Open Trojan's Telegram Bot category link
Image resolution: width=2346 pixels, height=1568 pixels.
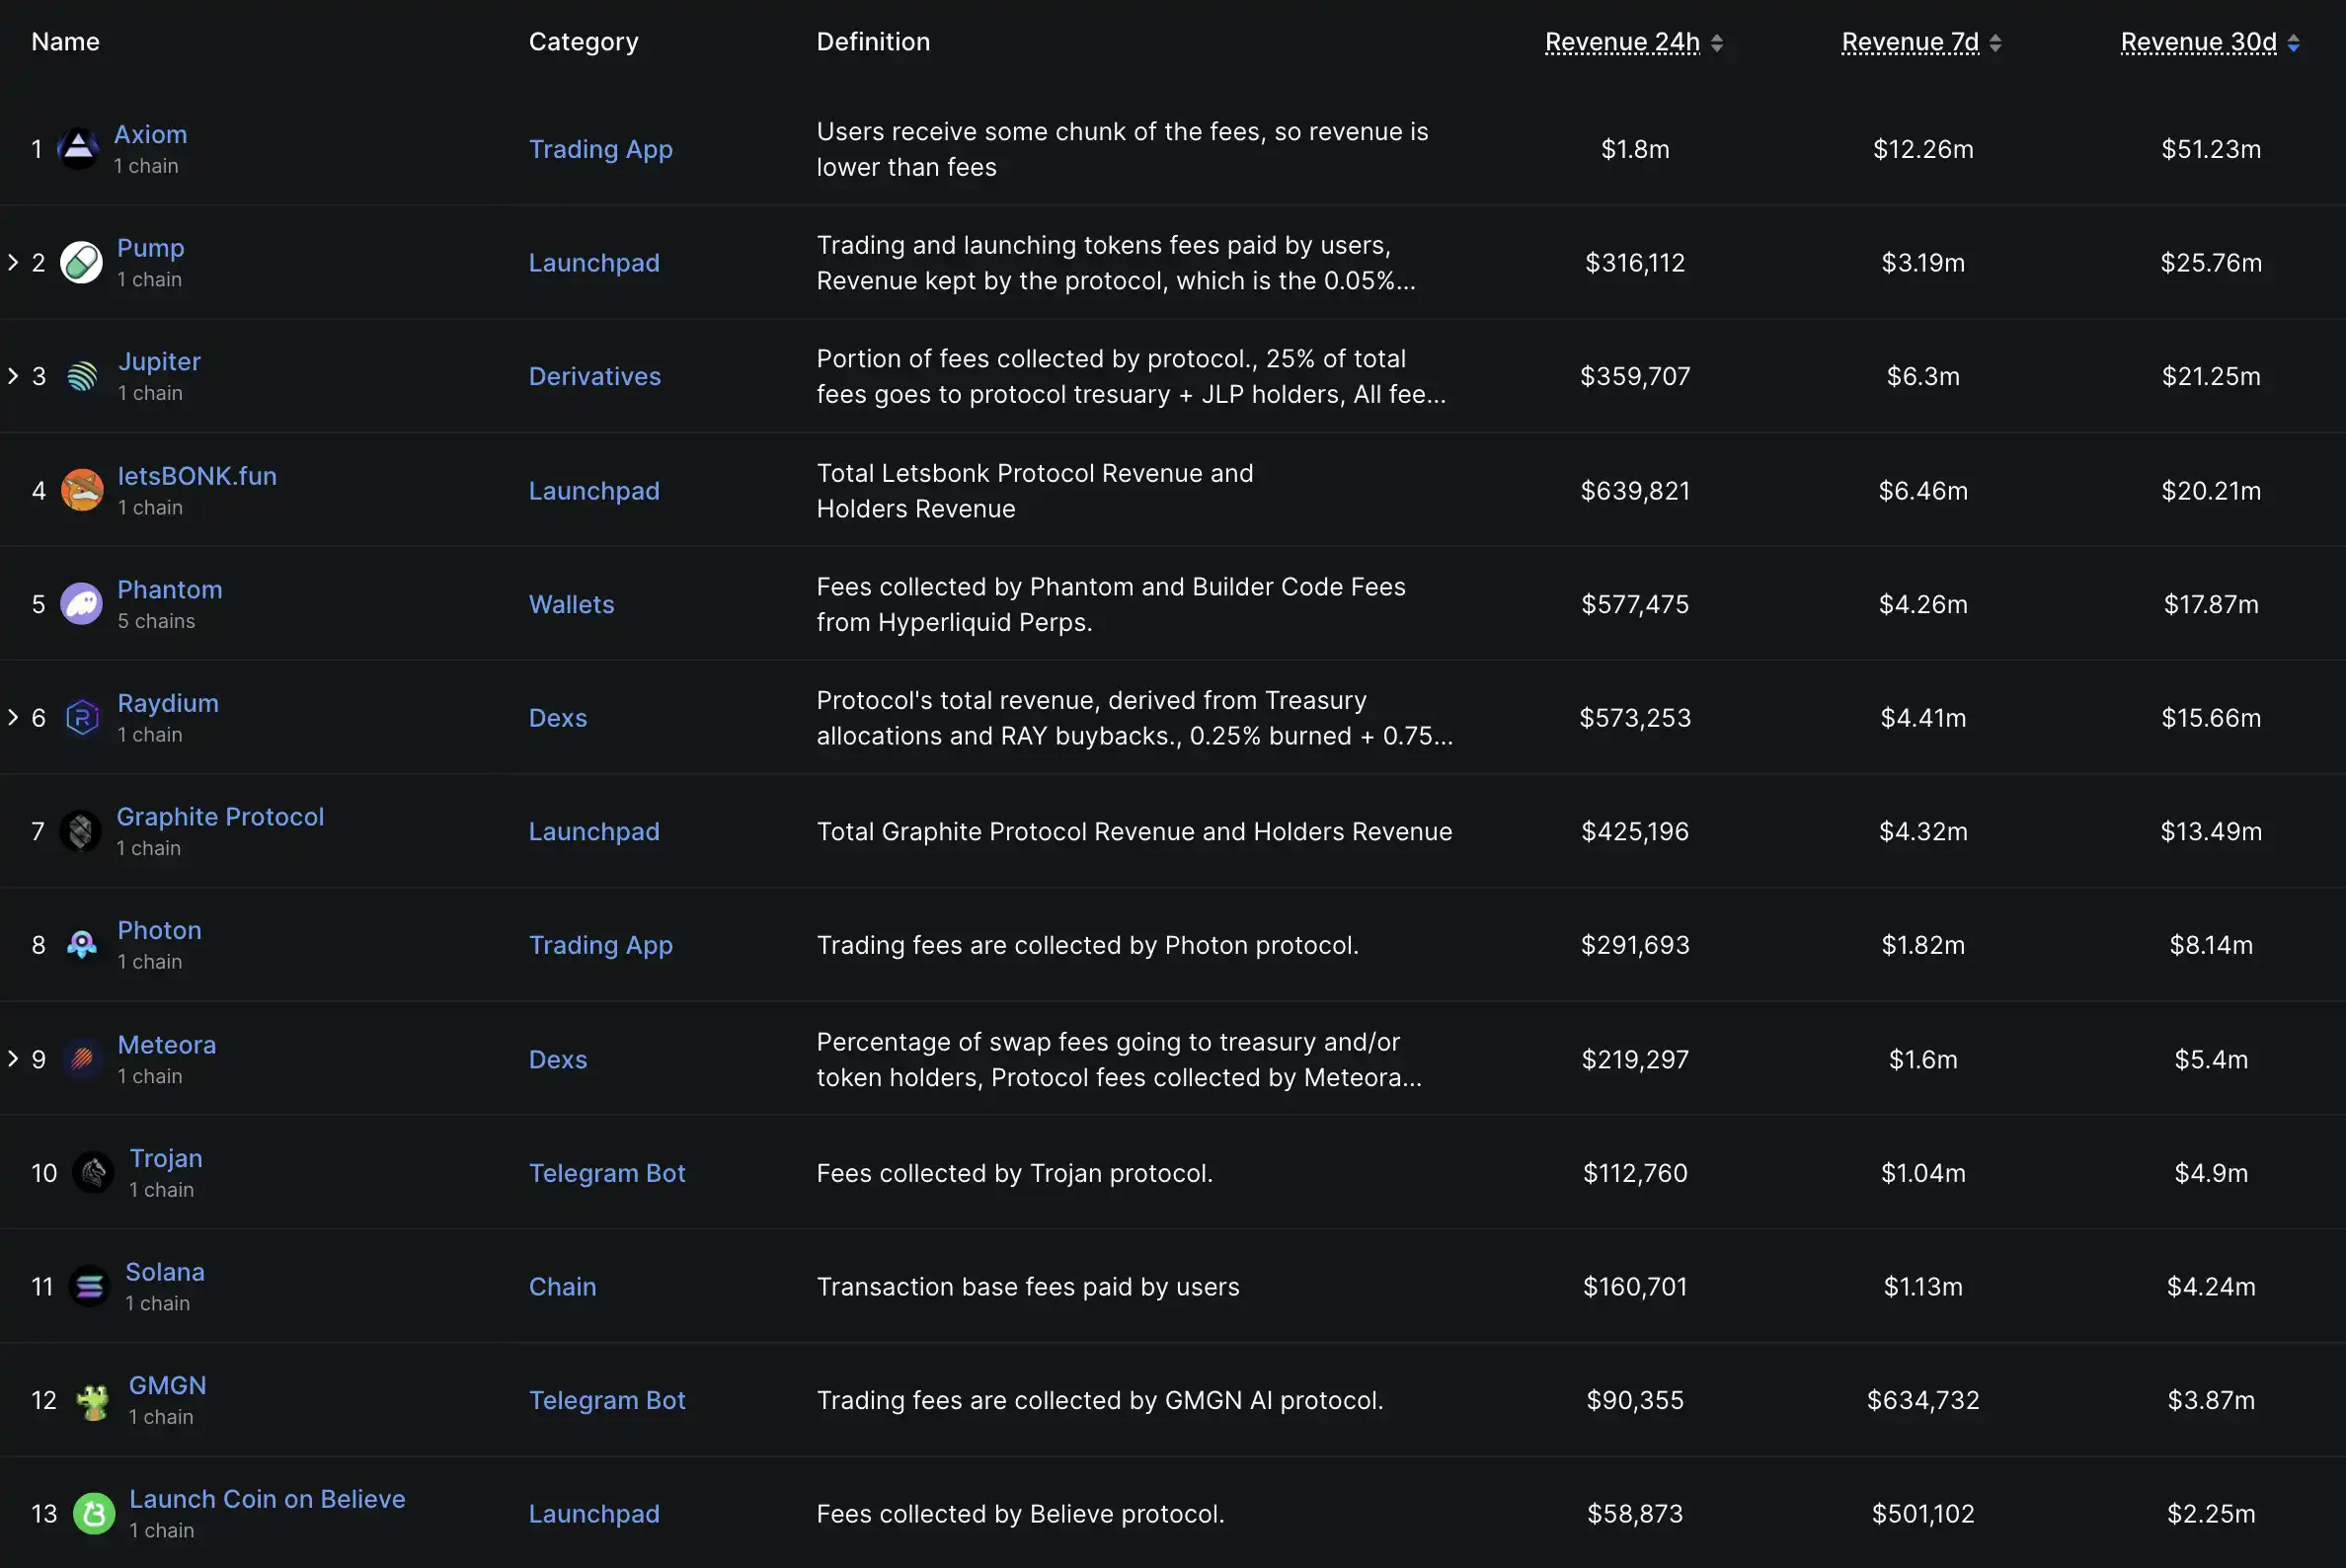(x=607, y=1173)
